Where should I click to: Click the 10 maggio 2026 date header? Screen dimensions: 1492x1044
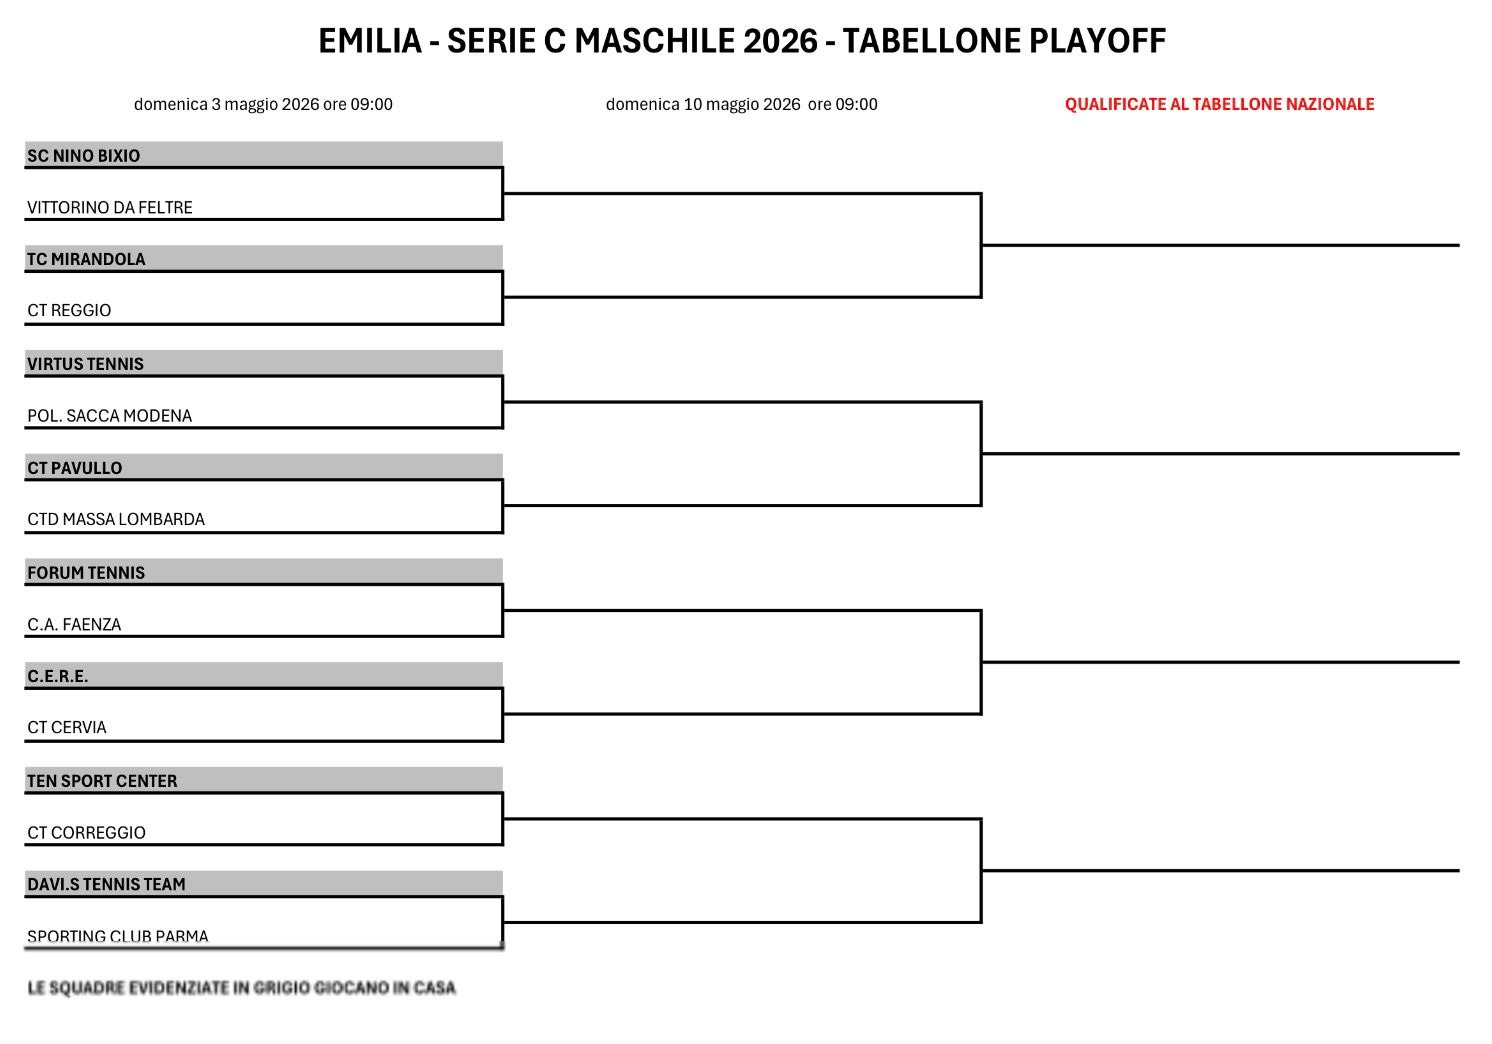pyautogui.click(x=741, y=104)
